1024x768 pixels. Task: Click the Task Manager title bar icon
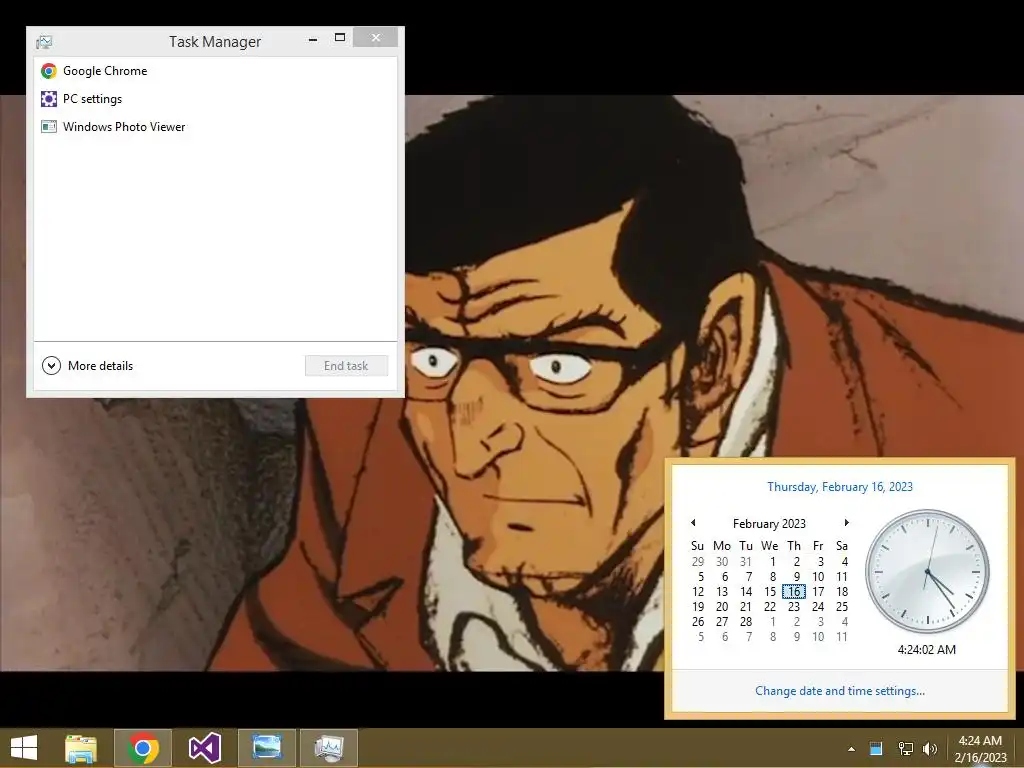click(x=44, y=42)
